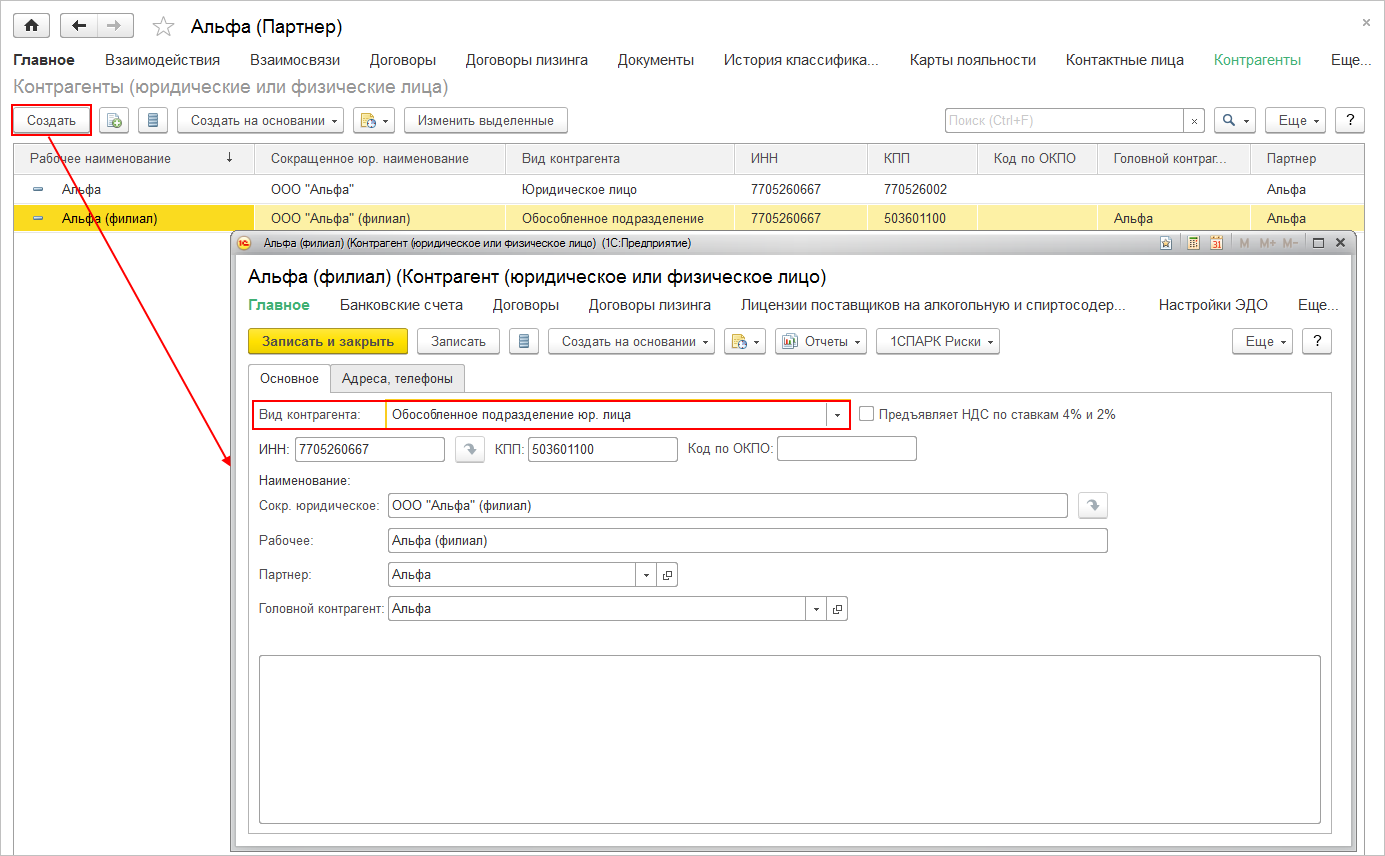Click the Создать button

[x=51, y=121]
